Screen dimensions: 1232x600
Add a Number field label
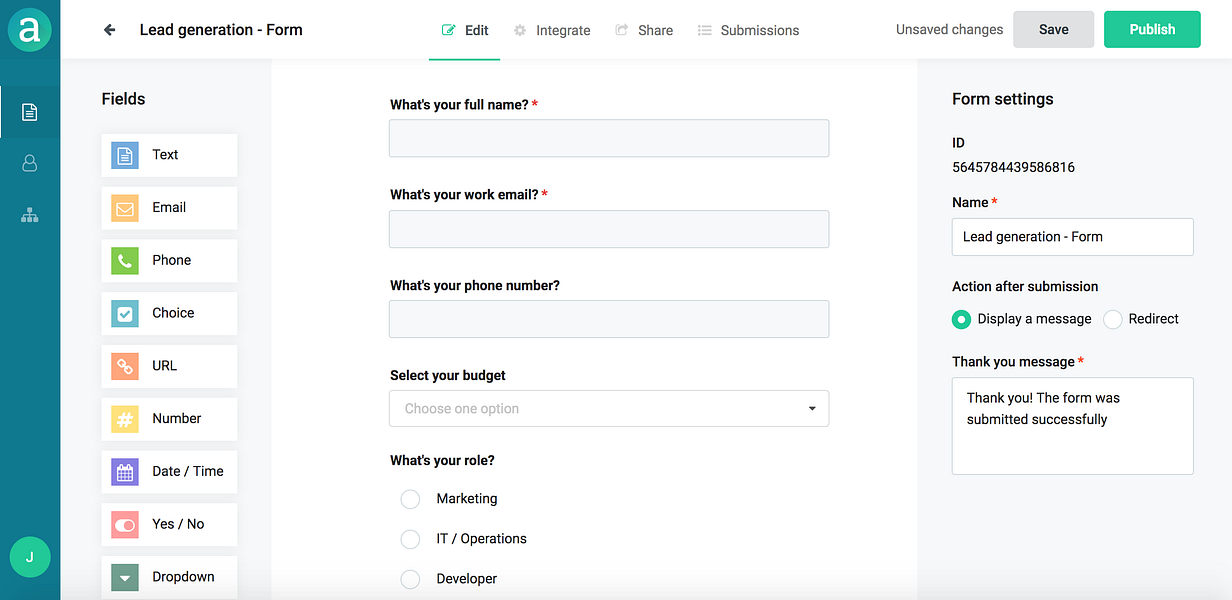[177, 419]
